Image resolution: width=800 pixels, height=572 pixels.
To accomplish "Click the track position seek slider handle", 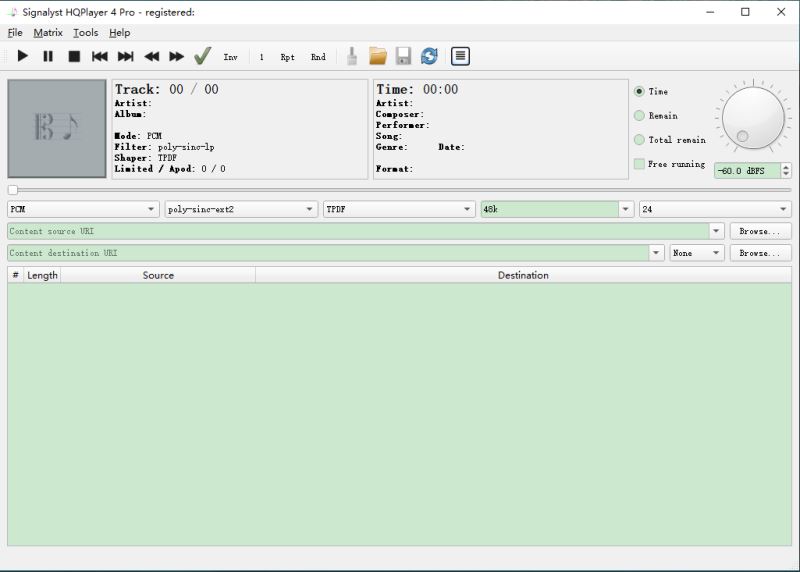I will [x=13, y=190].
